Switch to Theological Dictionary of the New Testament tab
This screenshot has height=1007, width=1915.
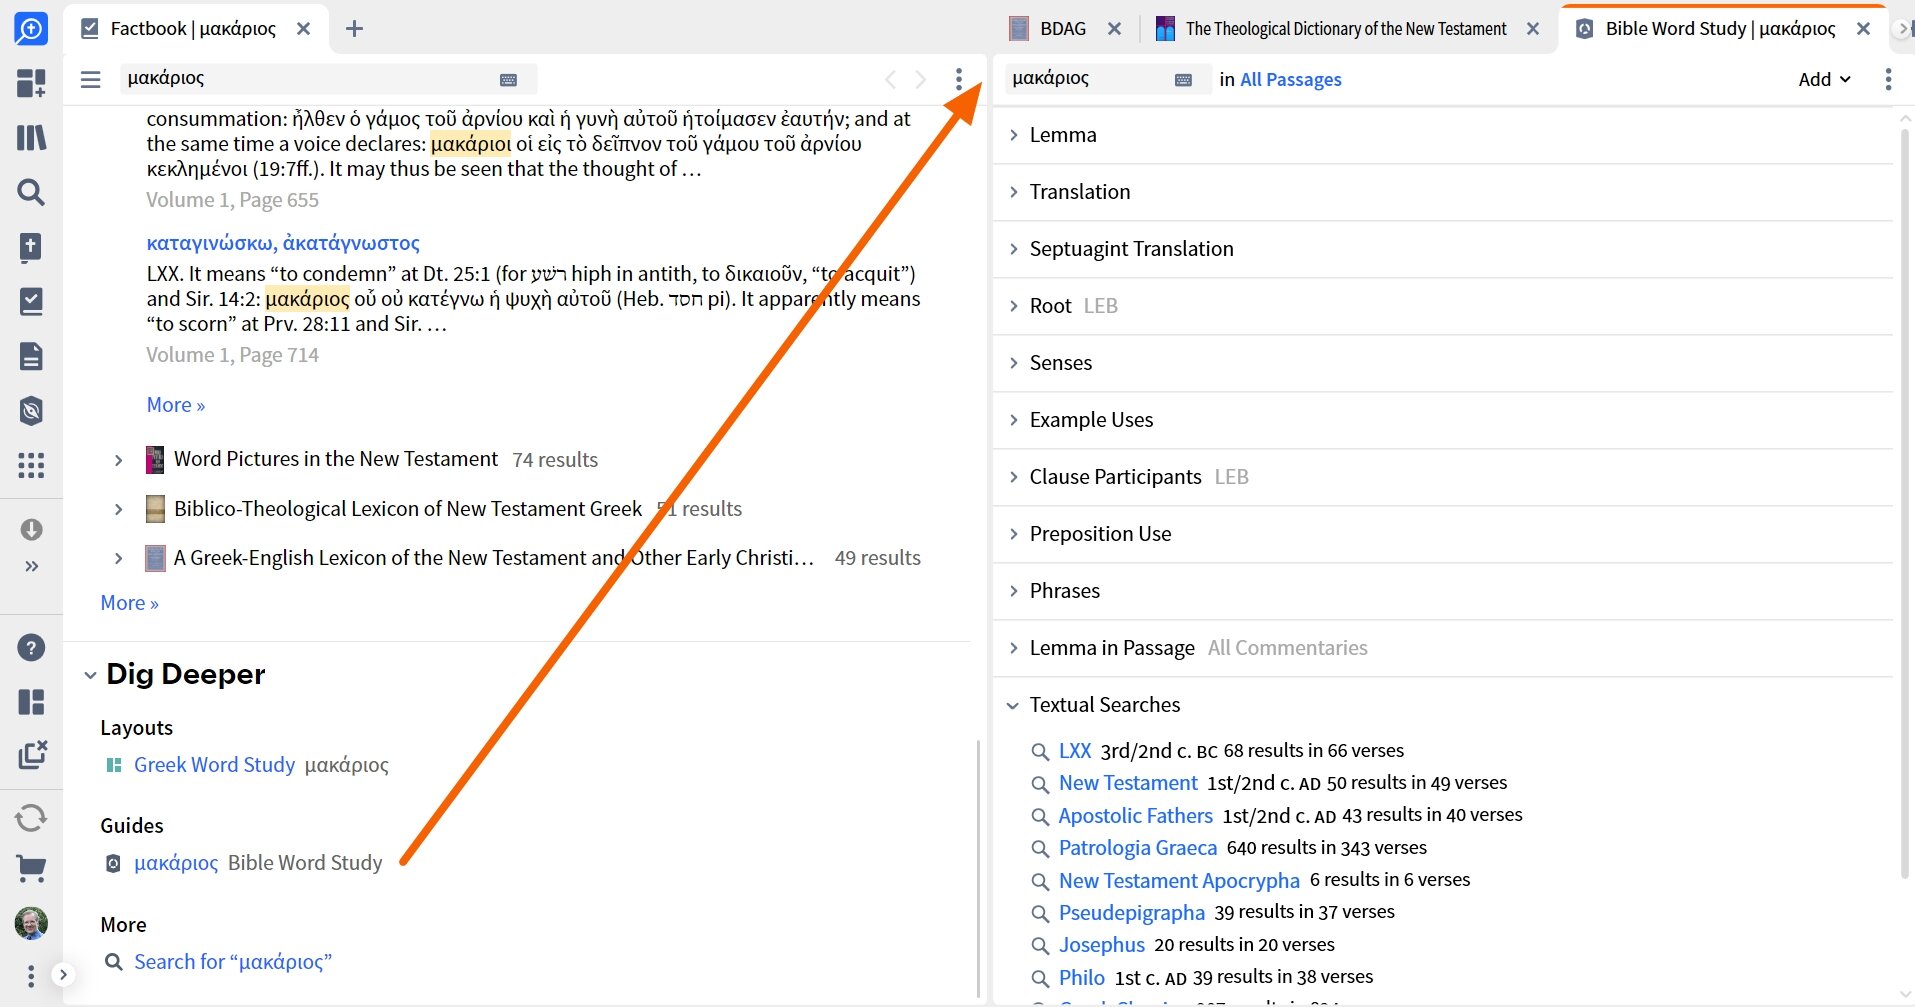pos(1330,29)
